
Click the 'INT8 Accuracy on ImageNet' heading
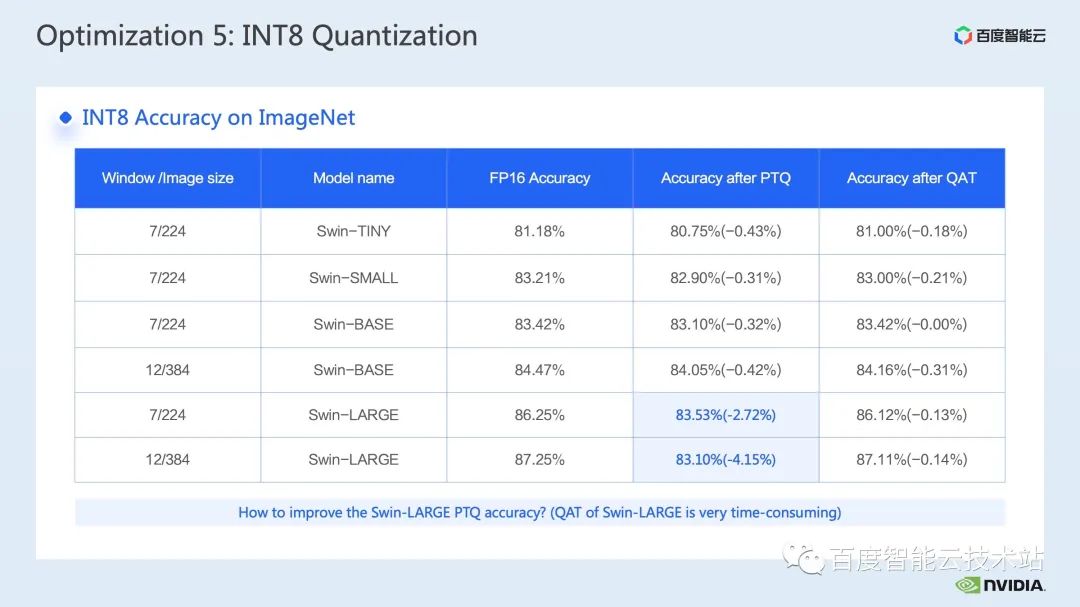(x=218, y=118)
